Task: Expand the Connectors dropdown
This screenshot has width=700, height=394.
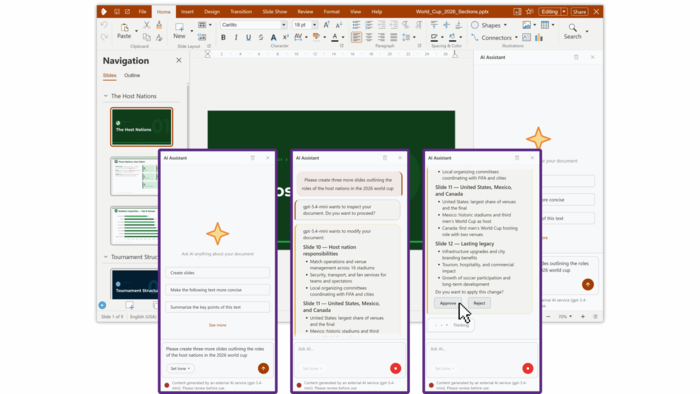Action: 516,37
